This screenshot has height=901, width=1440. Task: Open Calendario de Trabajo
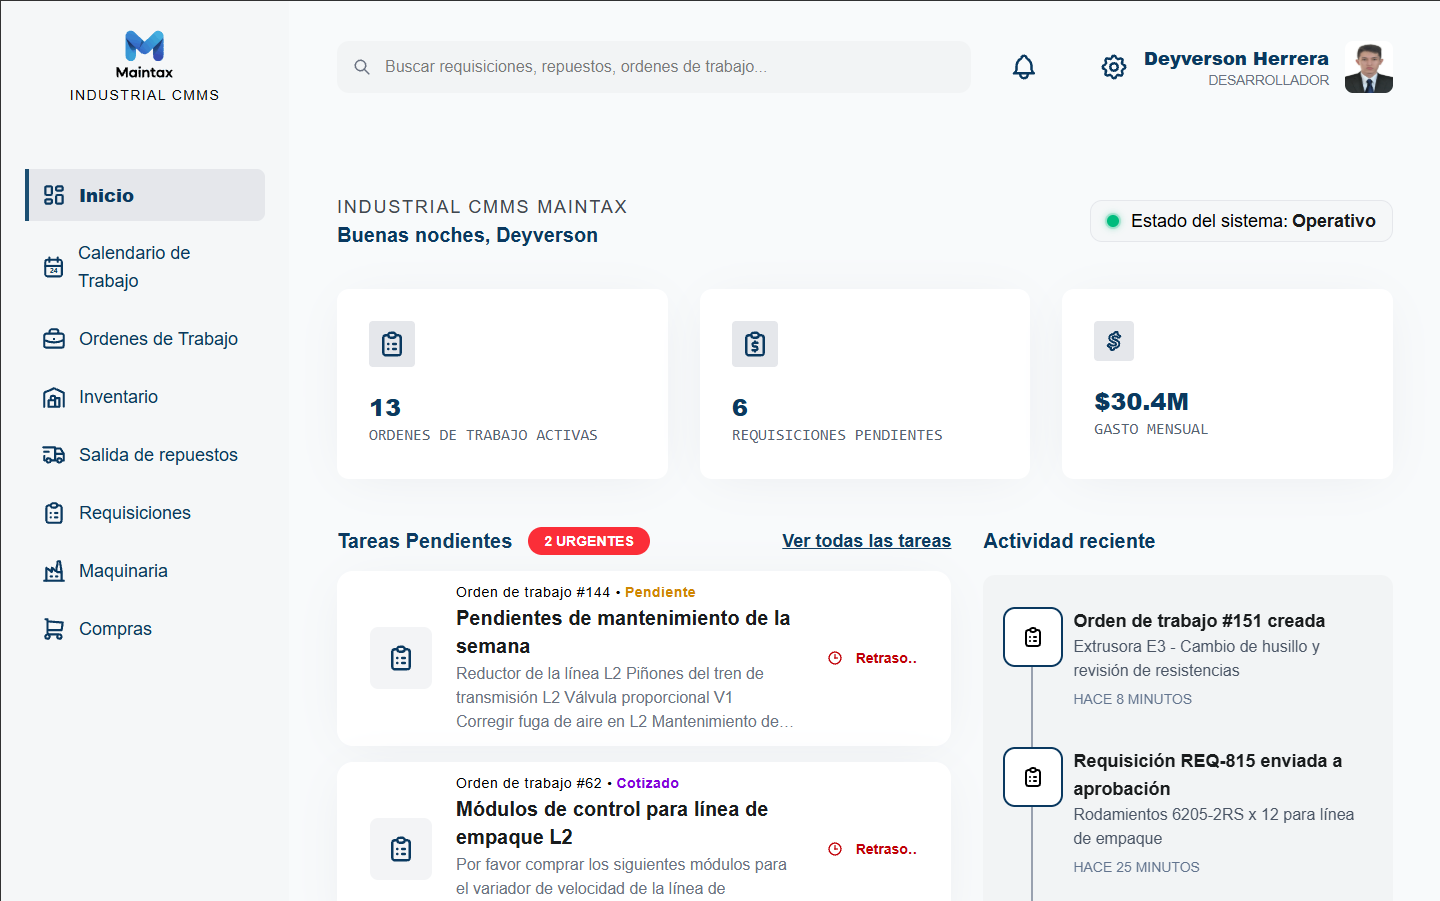pos(145,267)
